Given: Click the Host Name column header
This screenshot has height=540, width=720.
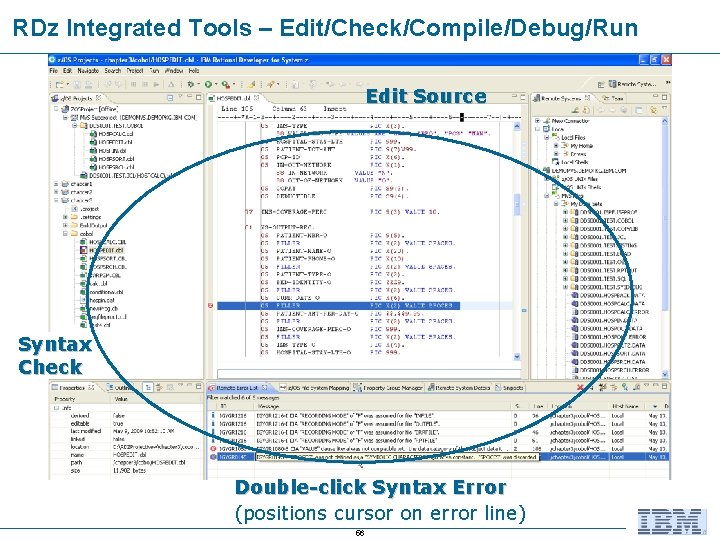Looking at the screenshot, I should pos(625,406).
